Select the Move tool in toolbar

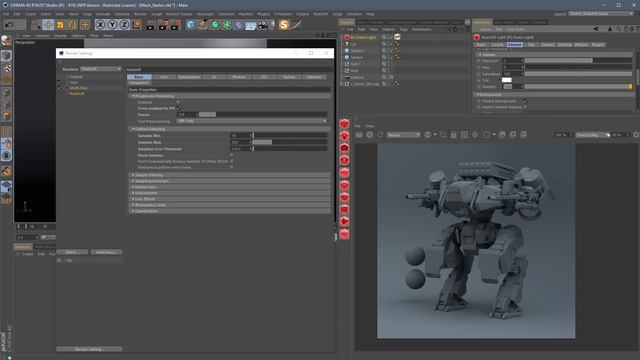[x=48, y=25]
